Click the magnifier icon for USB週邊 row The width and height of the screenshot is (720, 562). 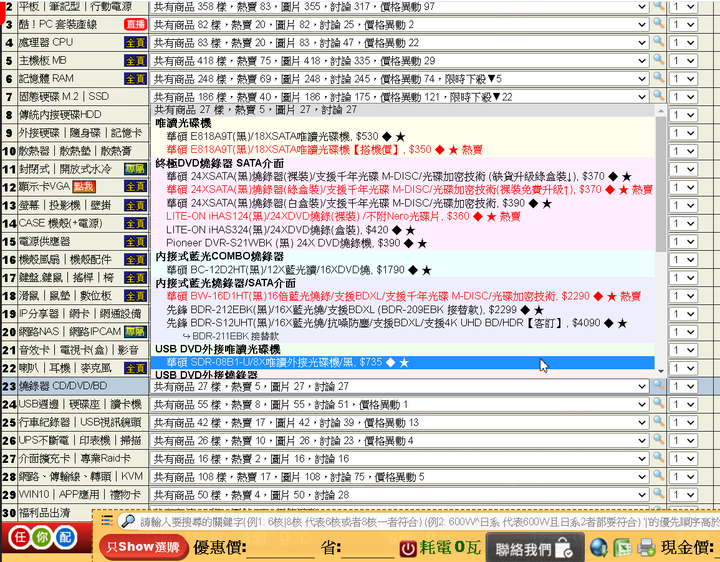click(x=658, y=403)
